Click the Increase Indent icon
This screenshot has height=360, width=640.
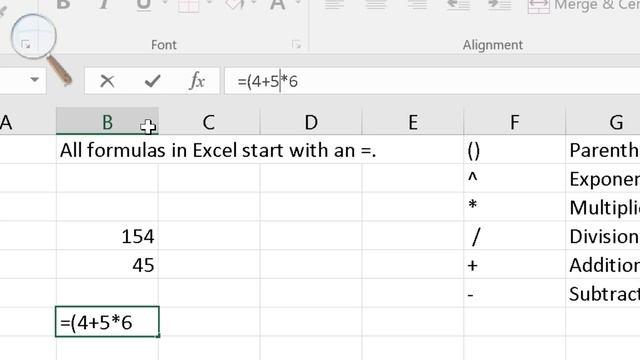[x=500, y=4]
